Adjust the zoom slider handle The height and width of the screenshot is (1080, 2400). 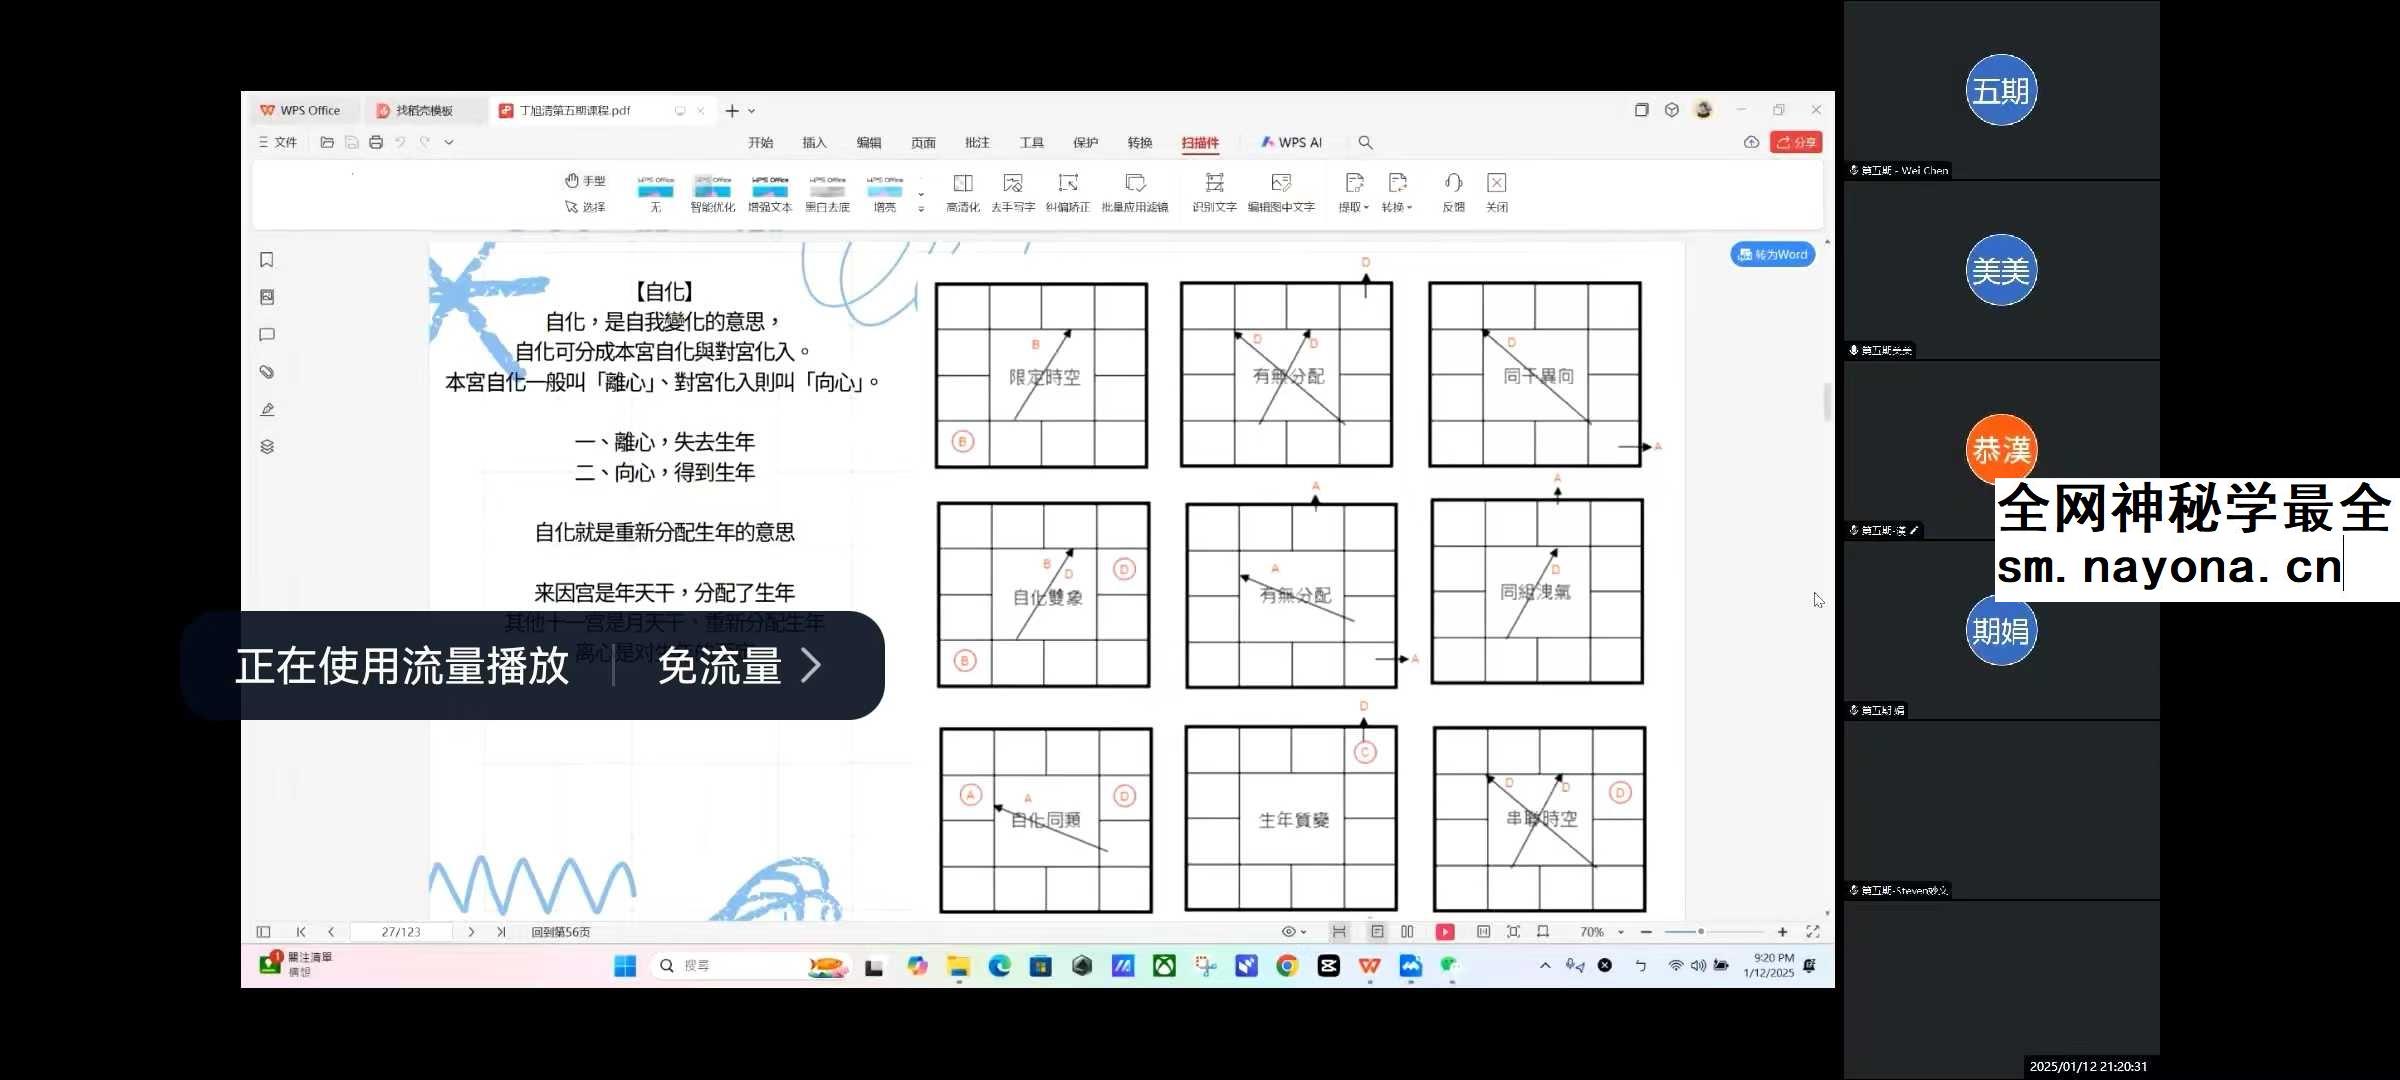coord(1700,931)
